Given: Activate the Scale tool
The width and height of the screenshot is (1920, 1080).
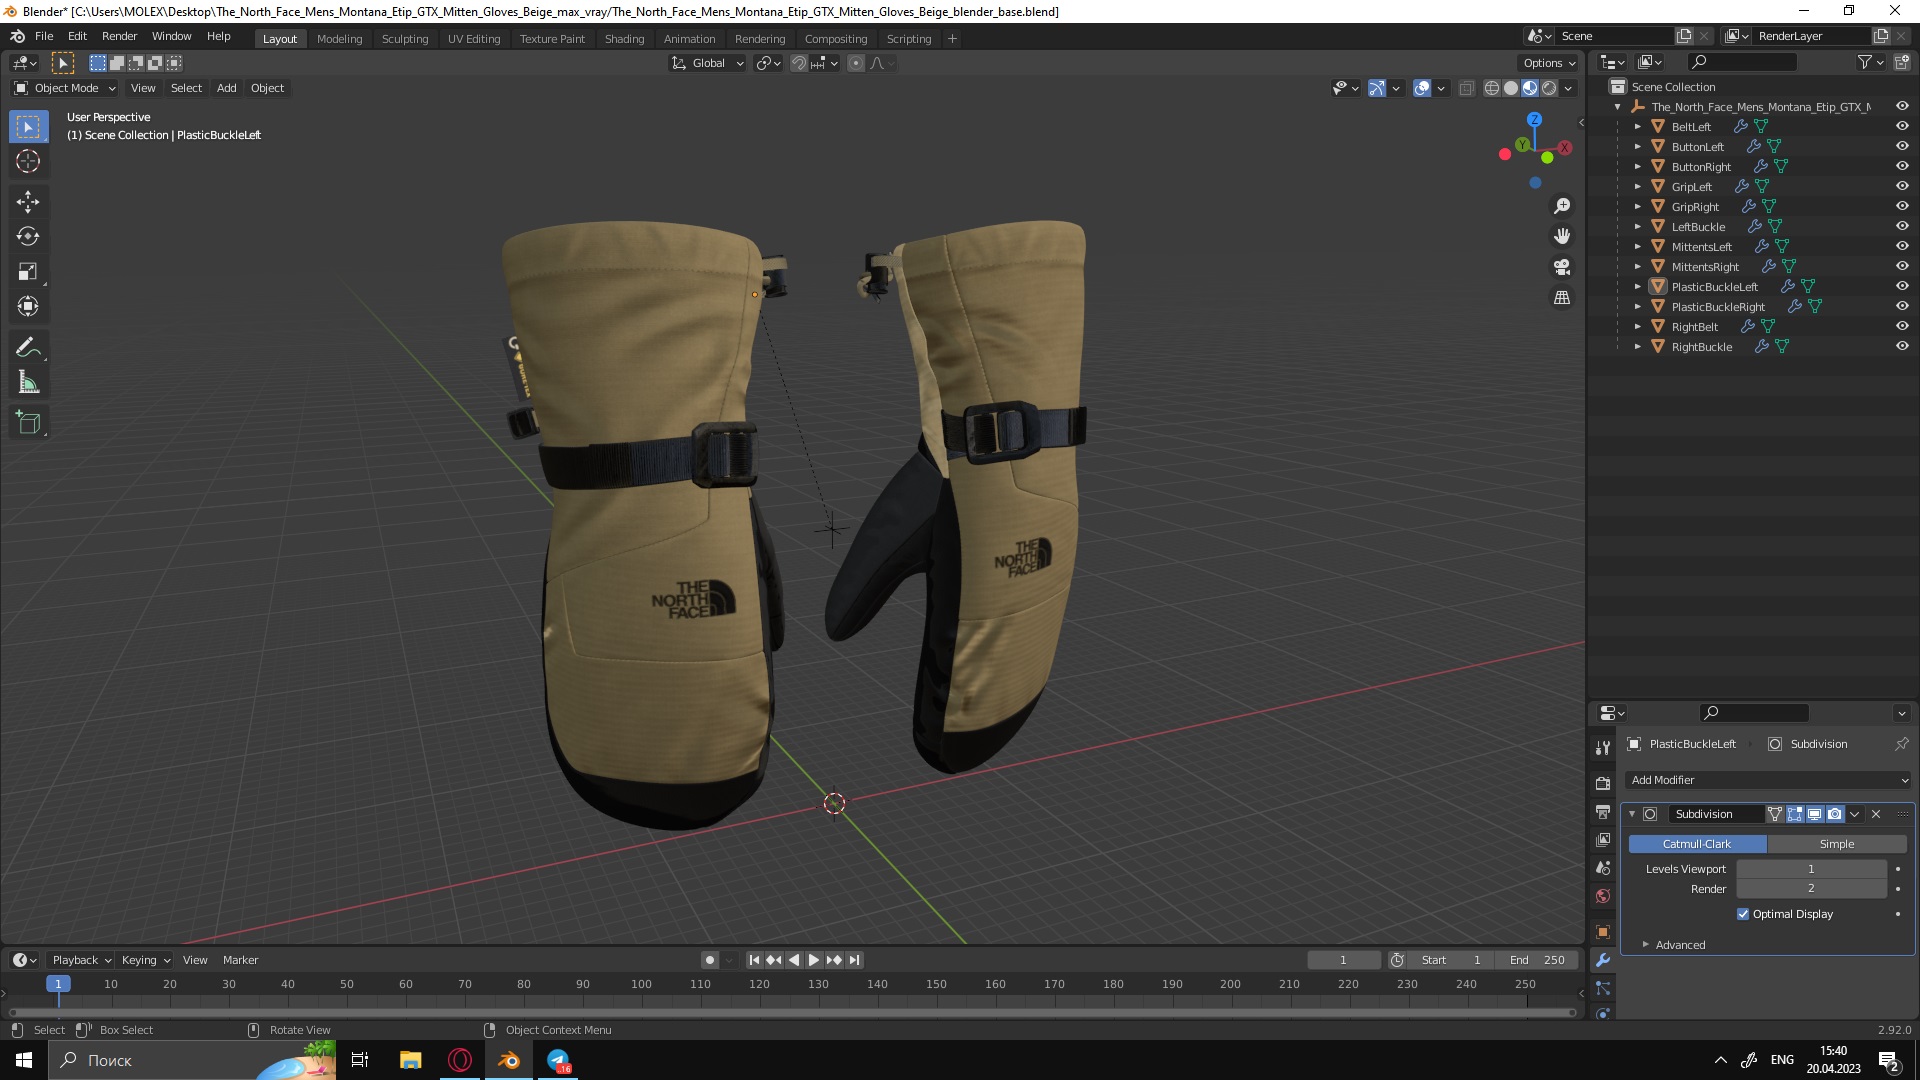Looking at the screenshot, I should [28, 272].
